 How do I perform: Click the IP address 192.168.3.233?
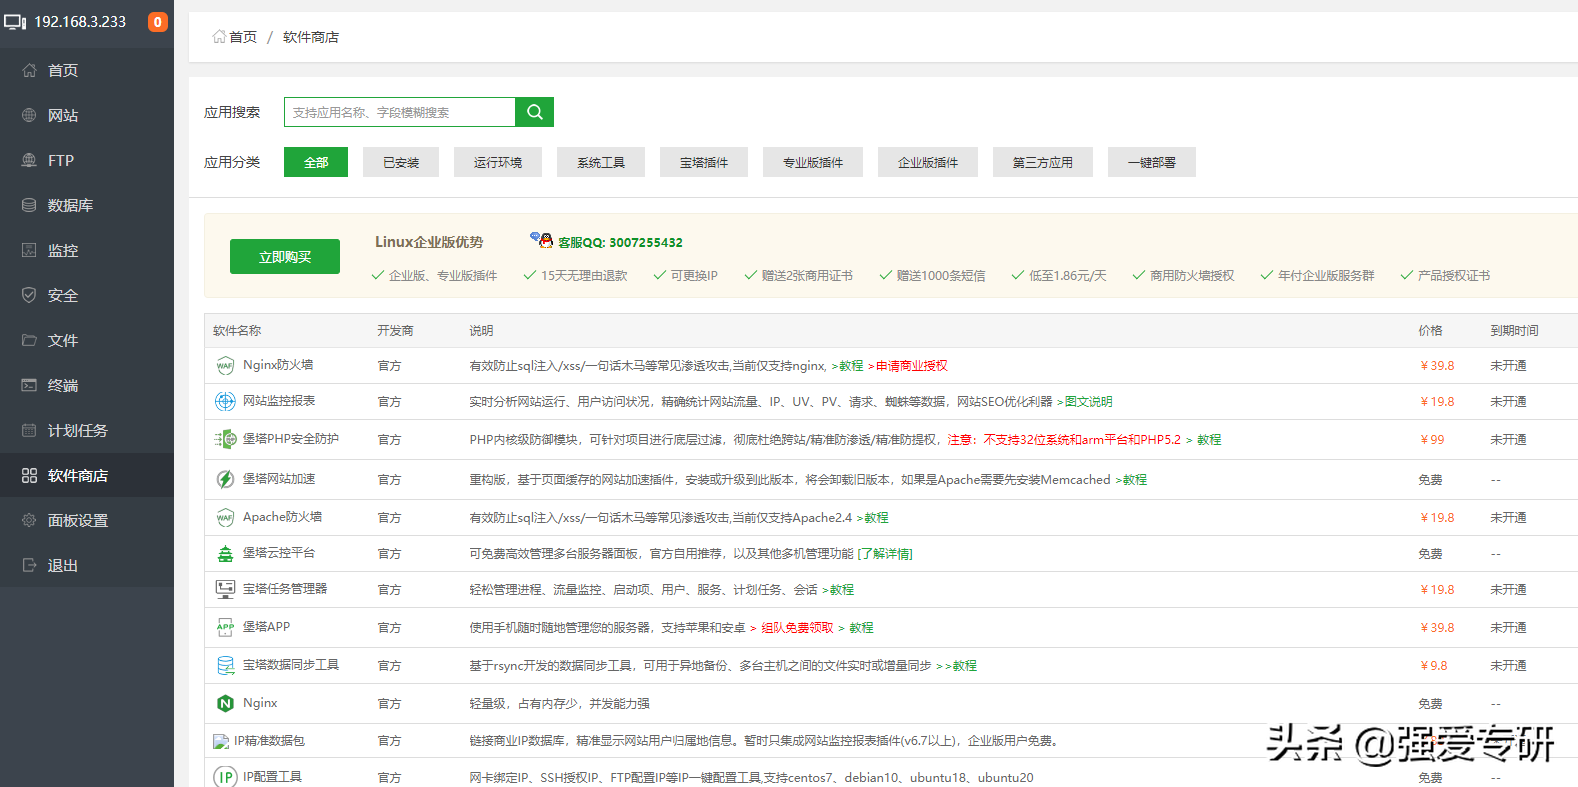pyautogui.click(x=80, y=21)
